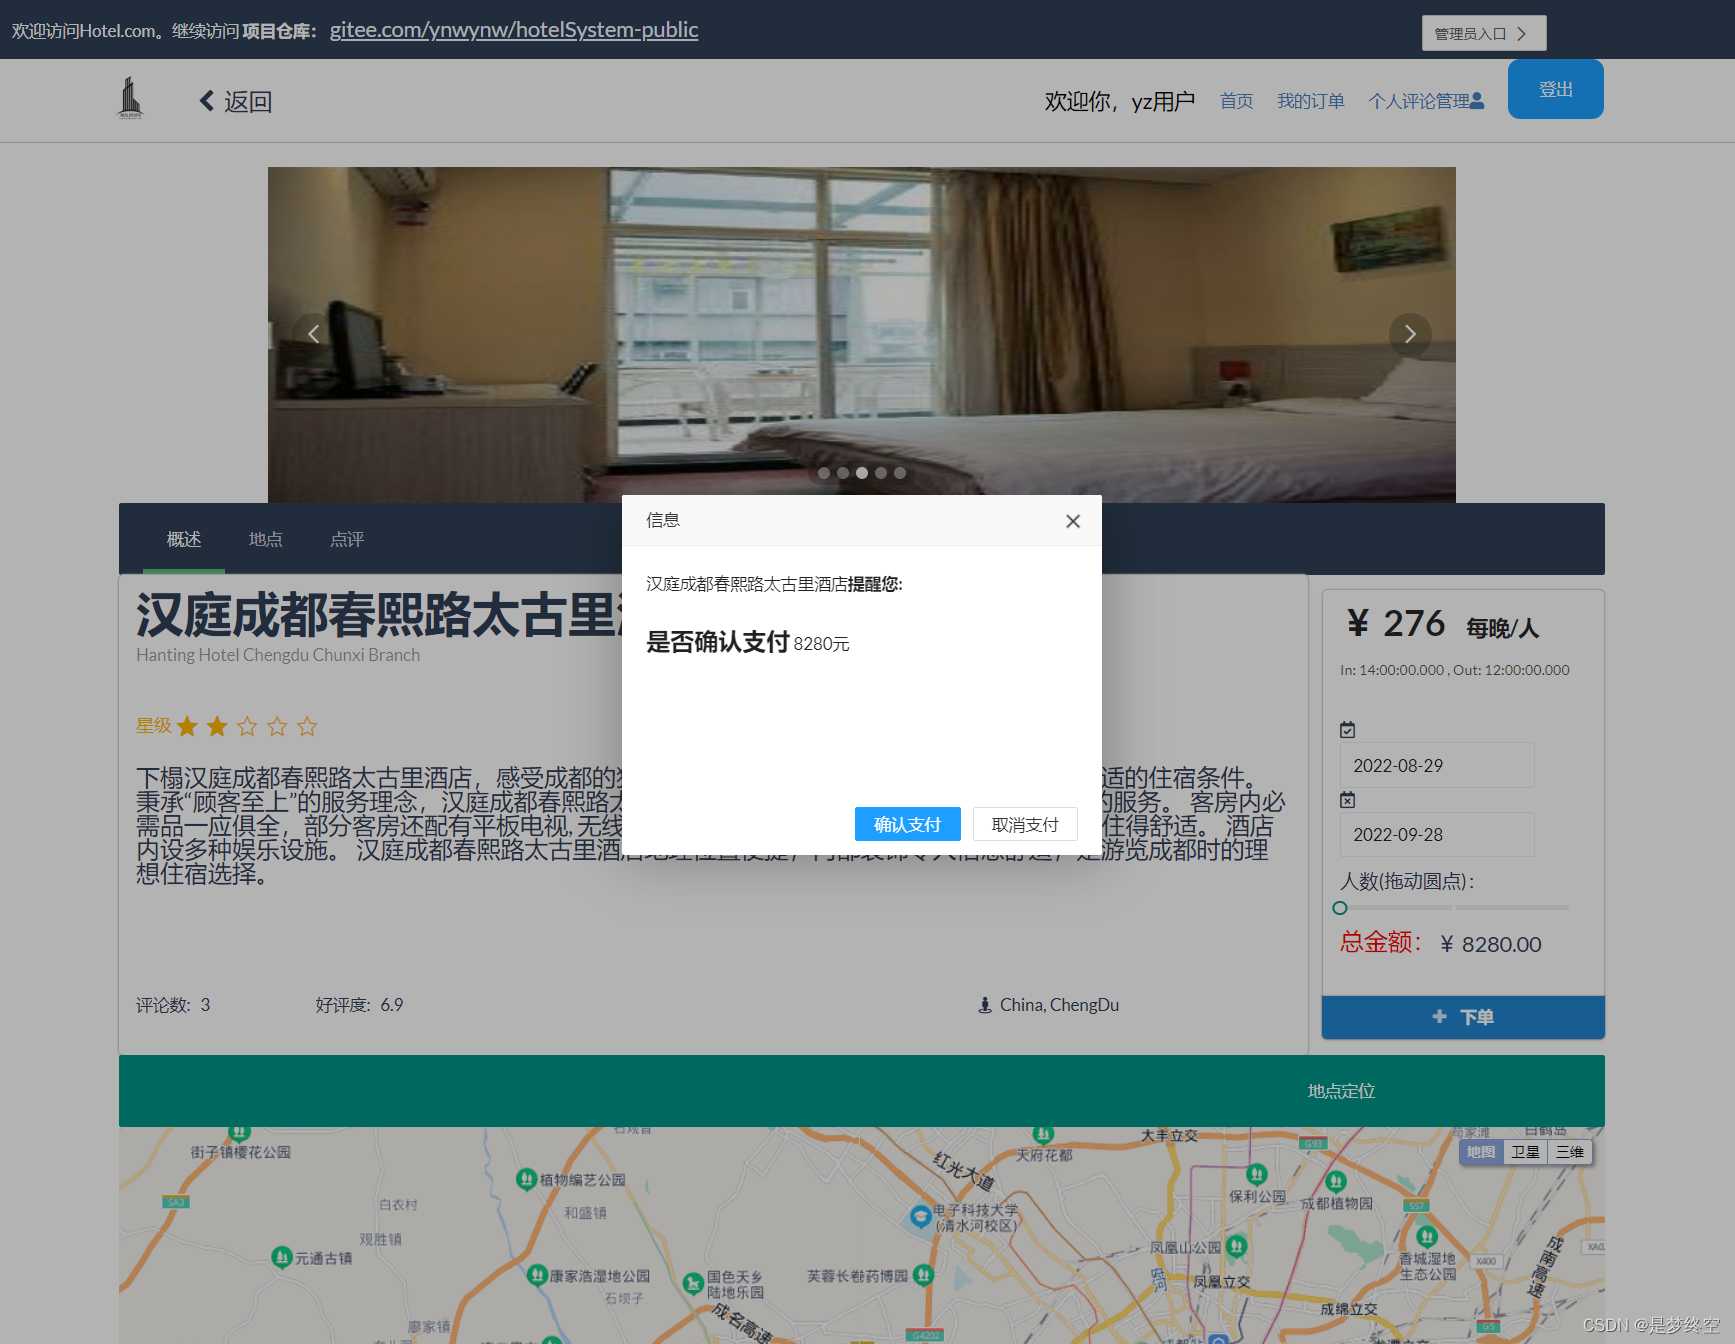This screenshot has width=1735, height=1344.
Task: Switch to the 概述 overview tab
Action: (x=184, y=539)
